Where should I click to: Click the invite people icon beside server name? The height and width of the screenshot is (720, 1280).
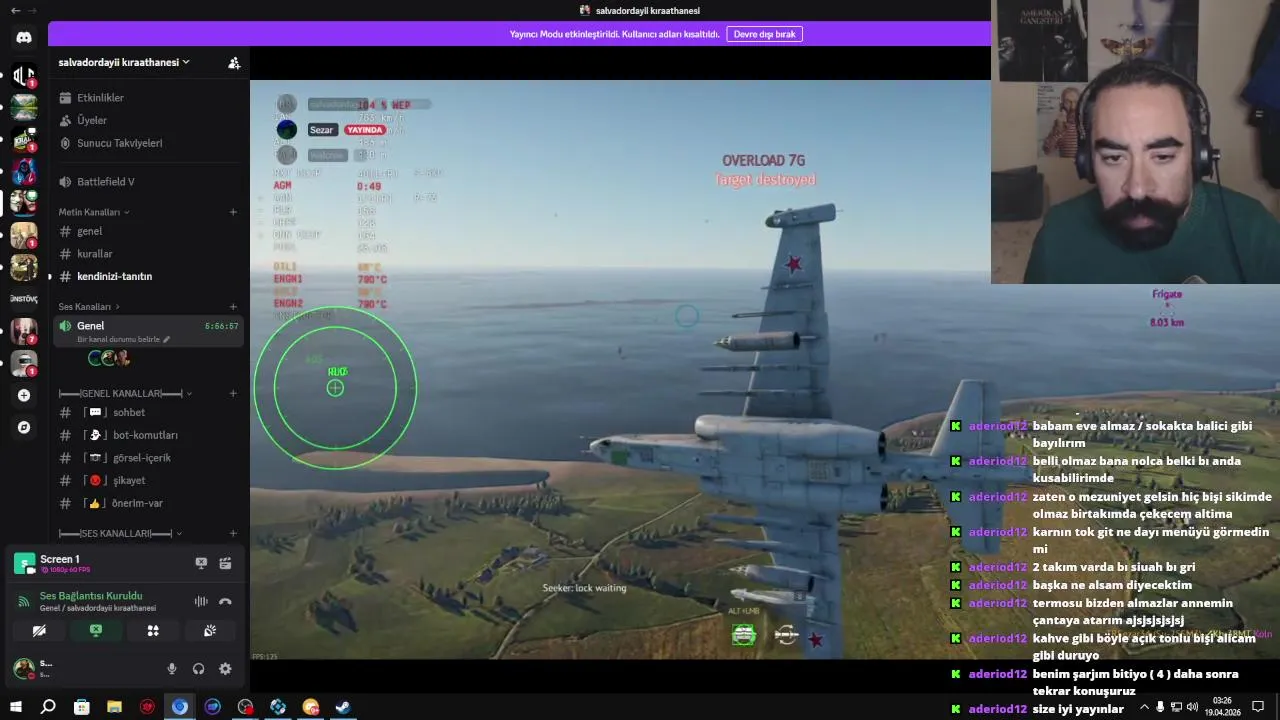tap(234, 62)
